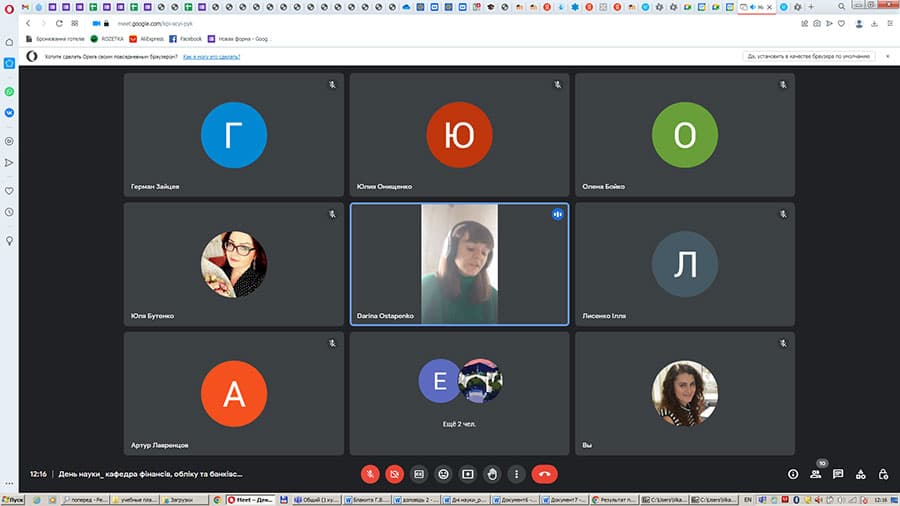Open the Загрузки taskbar folder
Image resolution: width=900 pixels, height=506 pixels.
185,500
